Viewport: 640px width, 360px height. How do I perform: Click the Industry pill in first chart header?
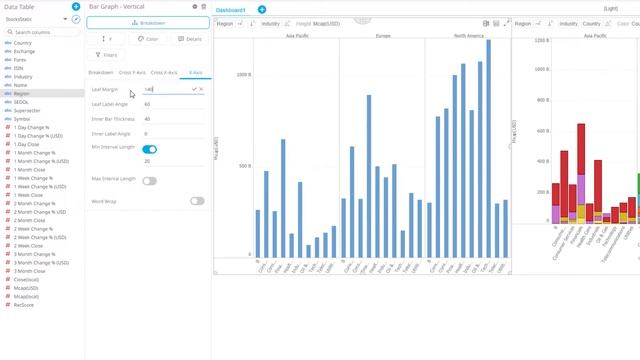270,24
